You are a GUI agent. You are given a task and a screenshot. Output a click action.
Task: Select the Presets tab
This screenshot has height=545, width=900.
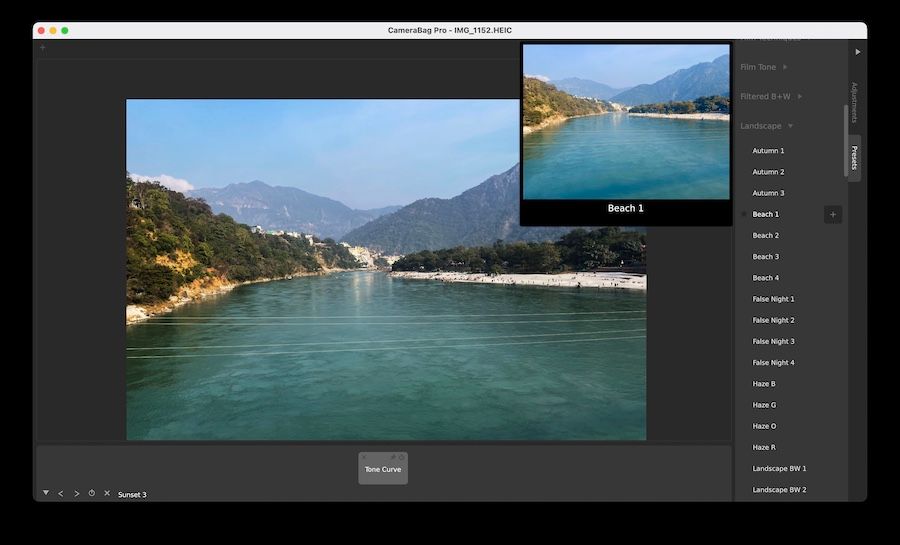coord(854,158)
